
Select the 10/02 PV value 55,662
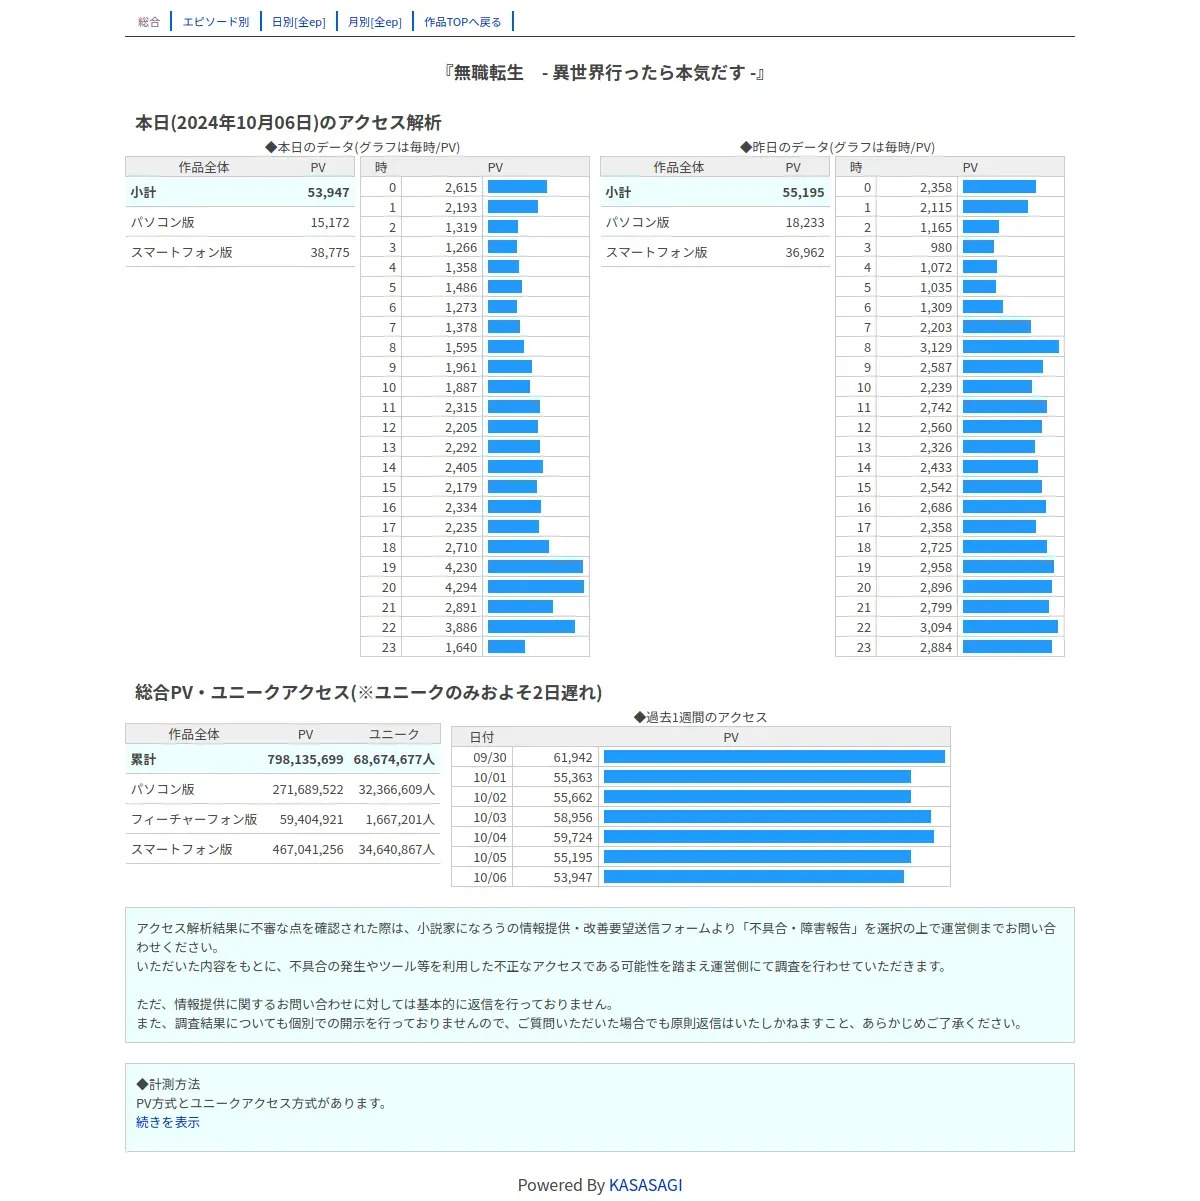click(573, 798)
